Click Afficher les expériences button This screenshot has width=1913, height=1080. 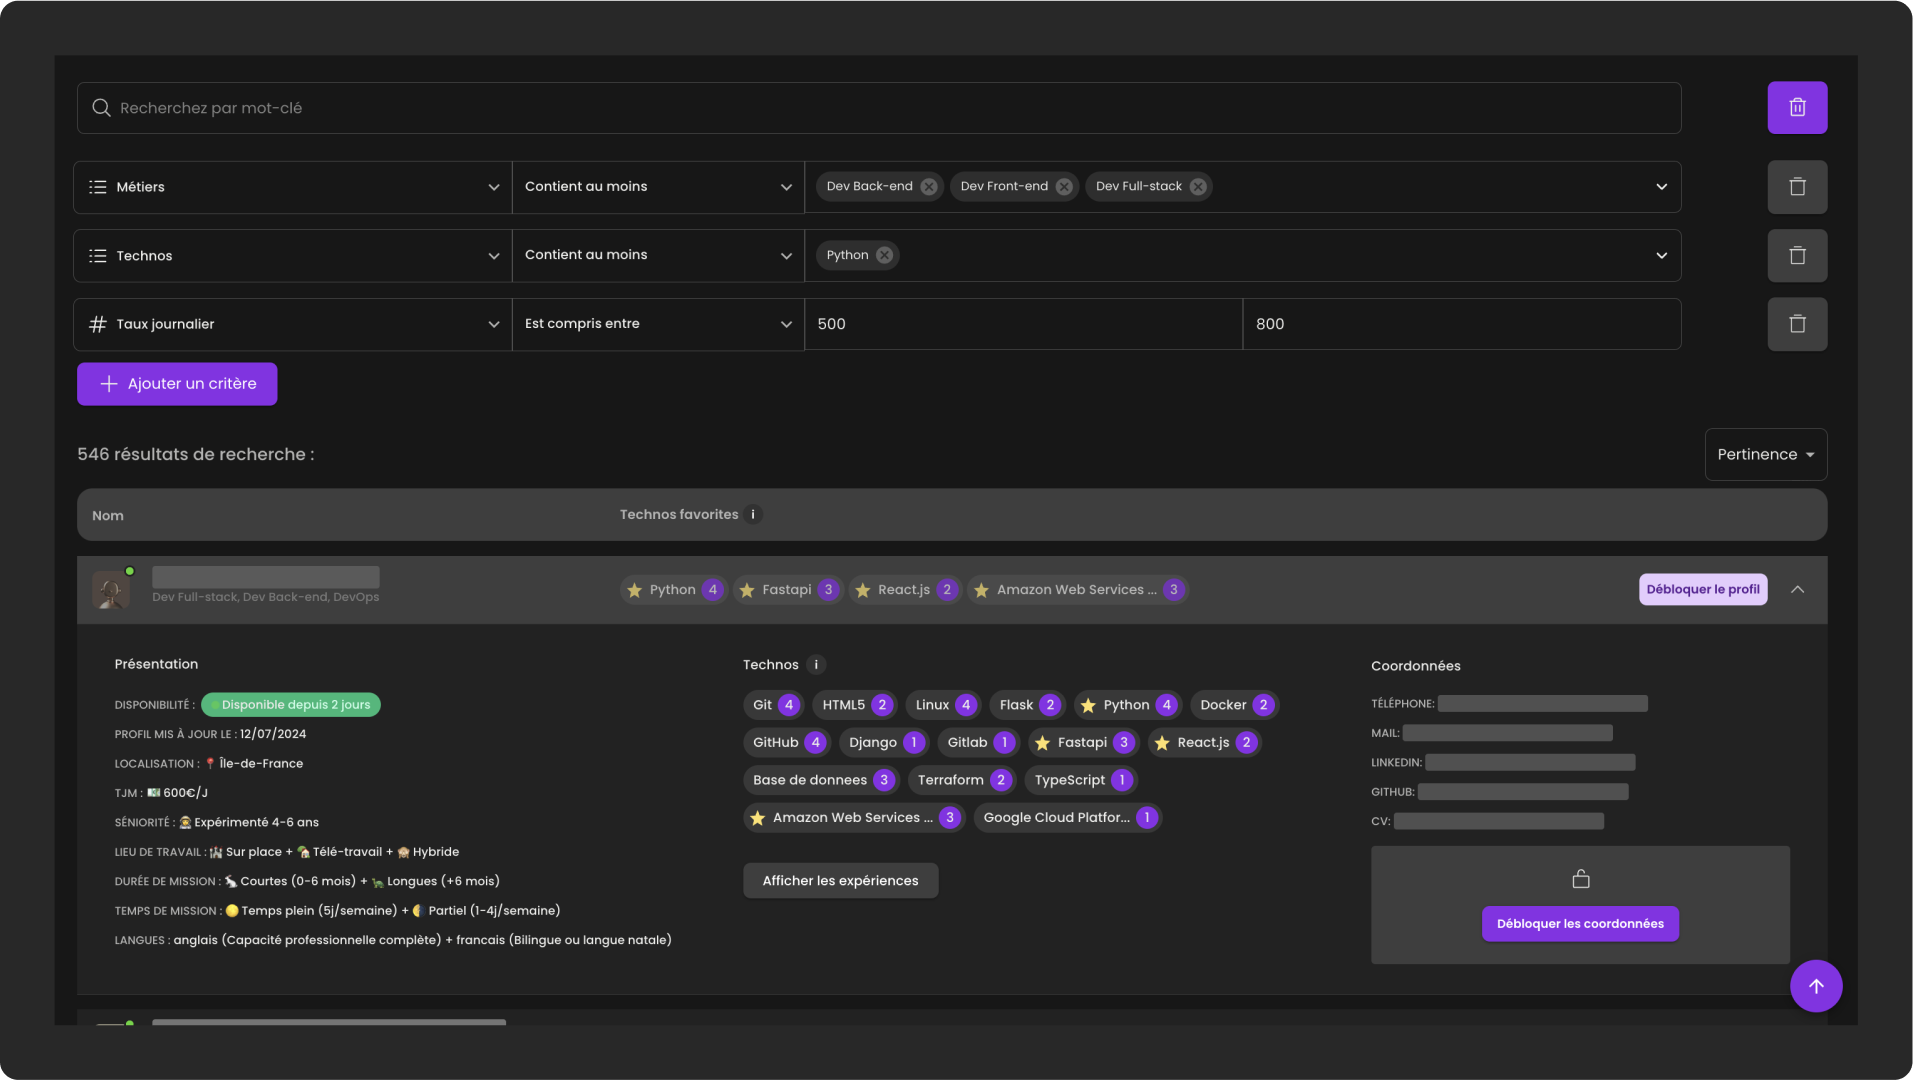point(840,881)
